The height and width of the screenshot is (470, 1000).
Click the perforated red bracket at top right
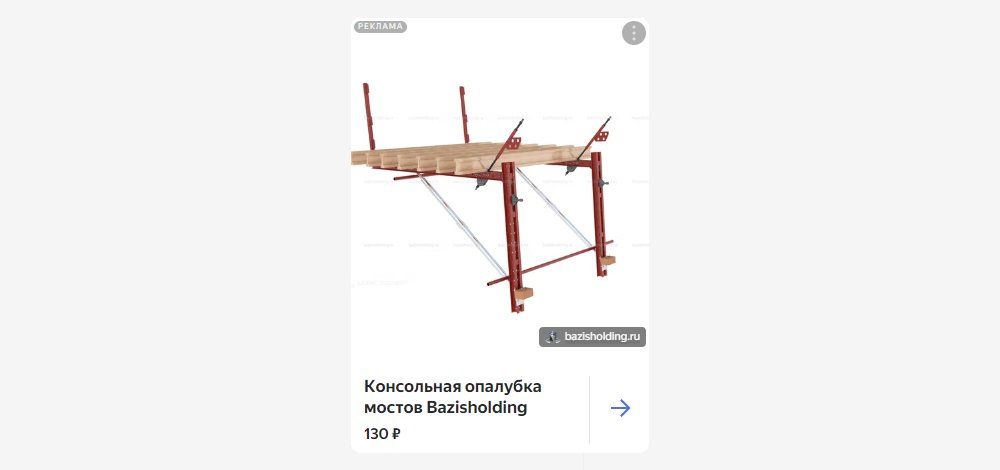601,136
